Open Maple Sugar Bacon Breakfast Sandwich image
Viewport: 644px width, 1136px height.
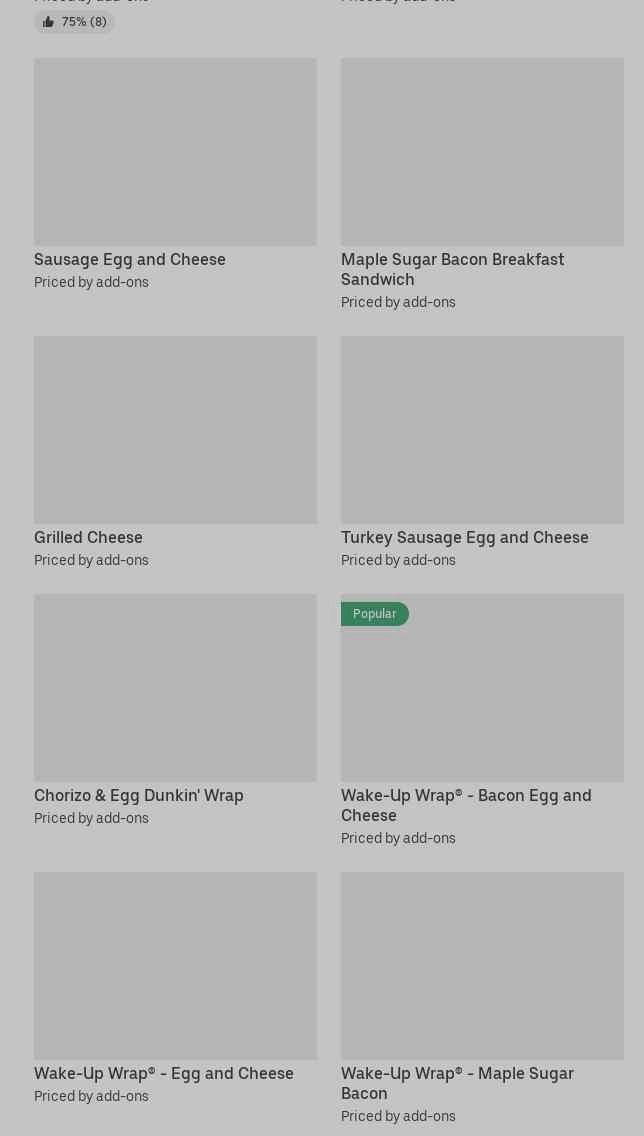point(482,151)
